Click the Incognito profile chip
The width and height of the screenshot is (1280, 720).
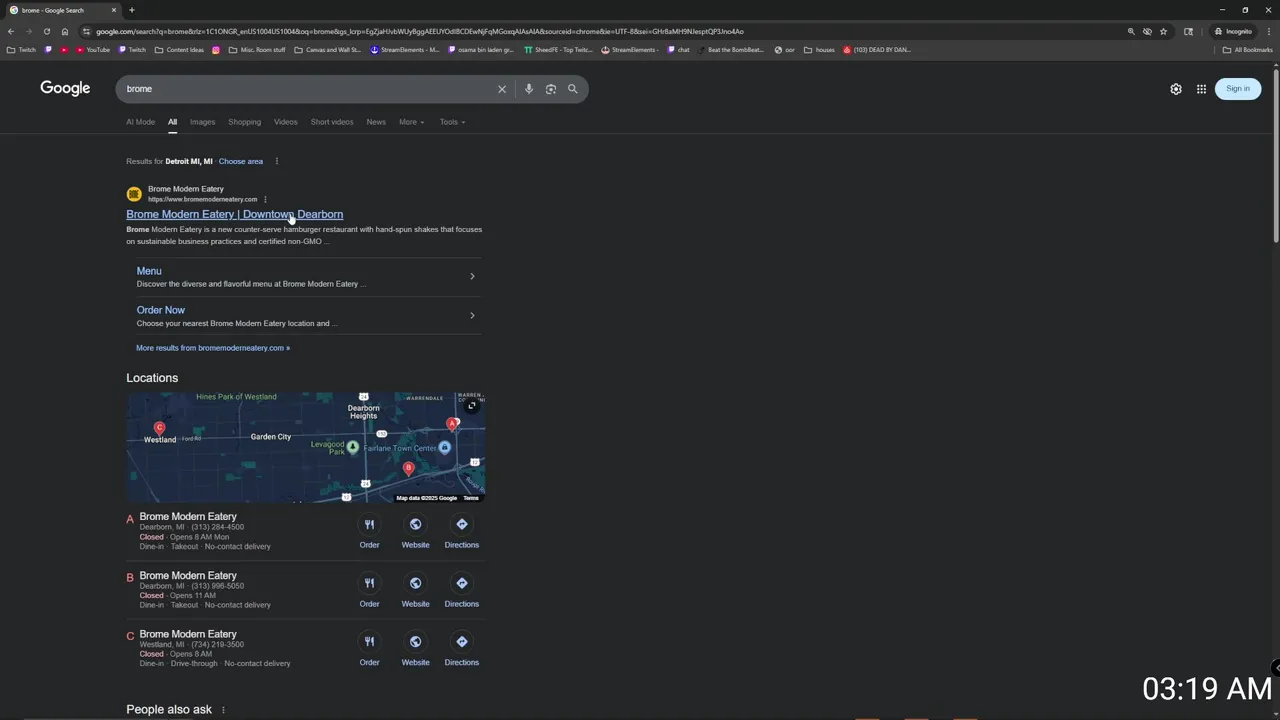point(1233,31)
